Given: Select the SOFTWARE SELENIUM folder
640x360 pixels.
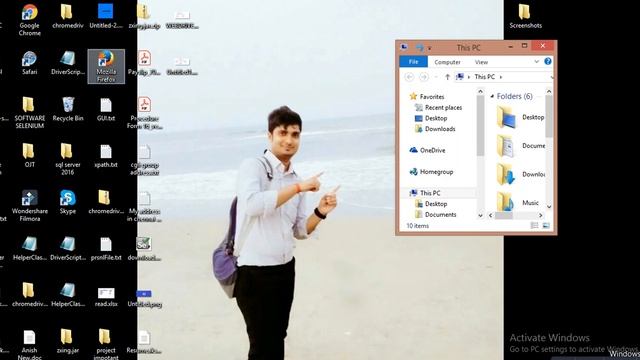Looking at the screenshot, I should click(29, 113).
